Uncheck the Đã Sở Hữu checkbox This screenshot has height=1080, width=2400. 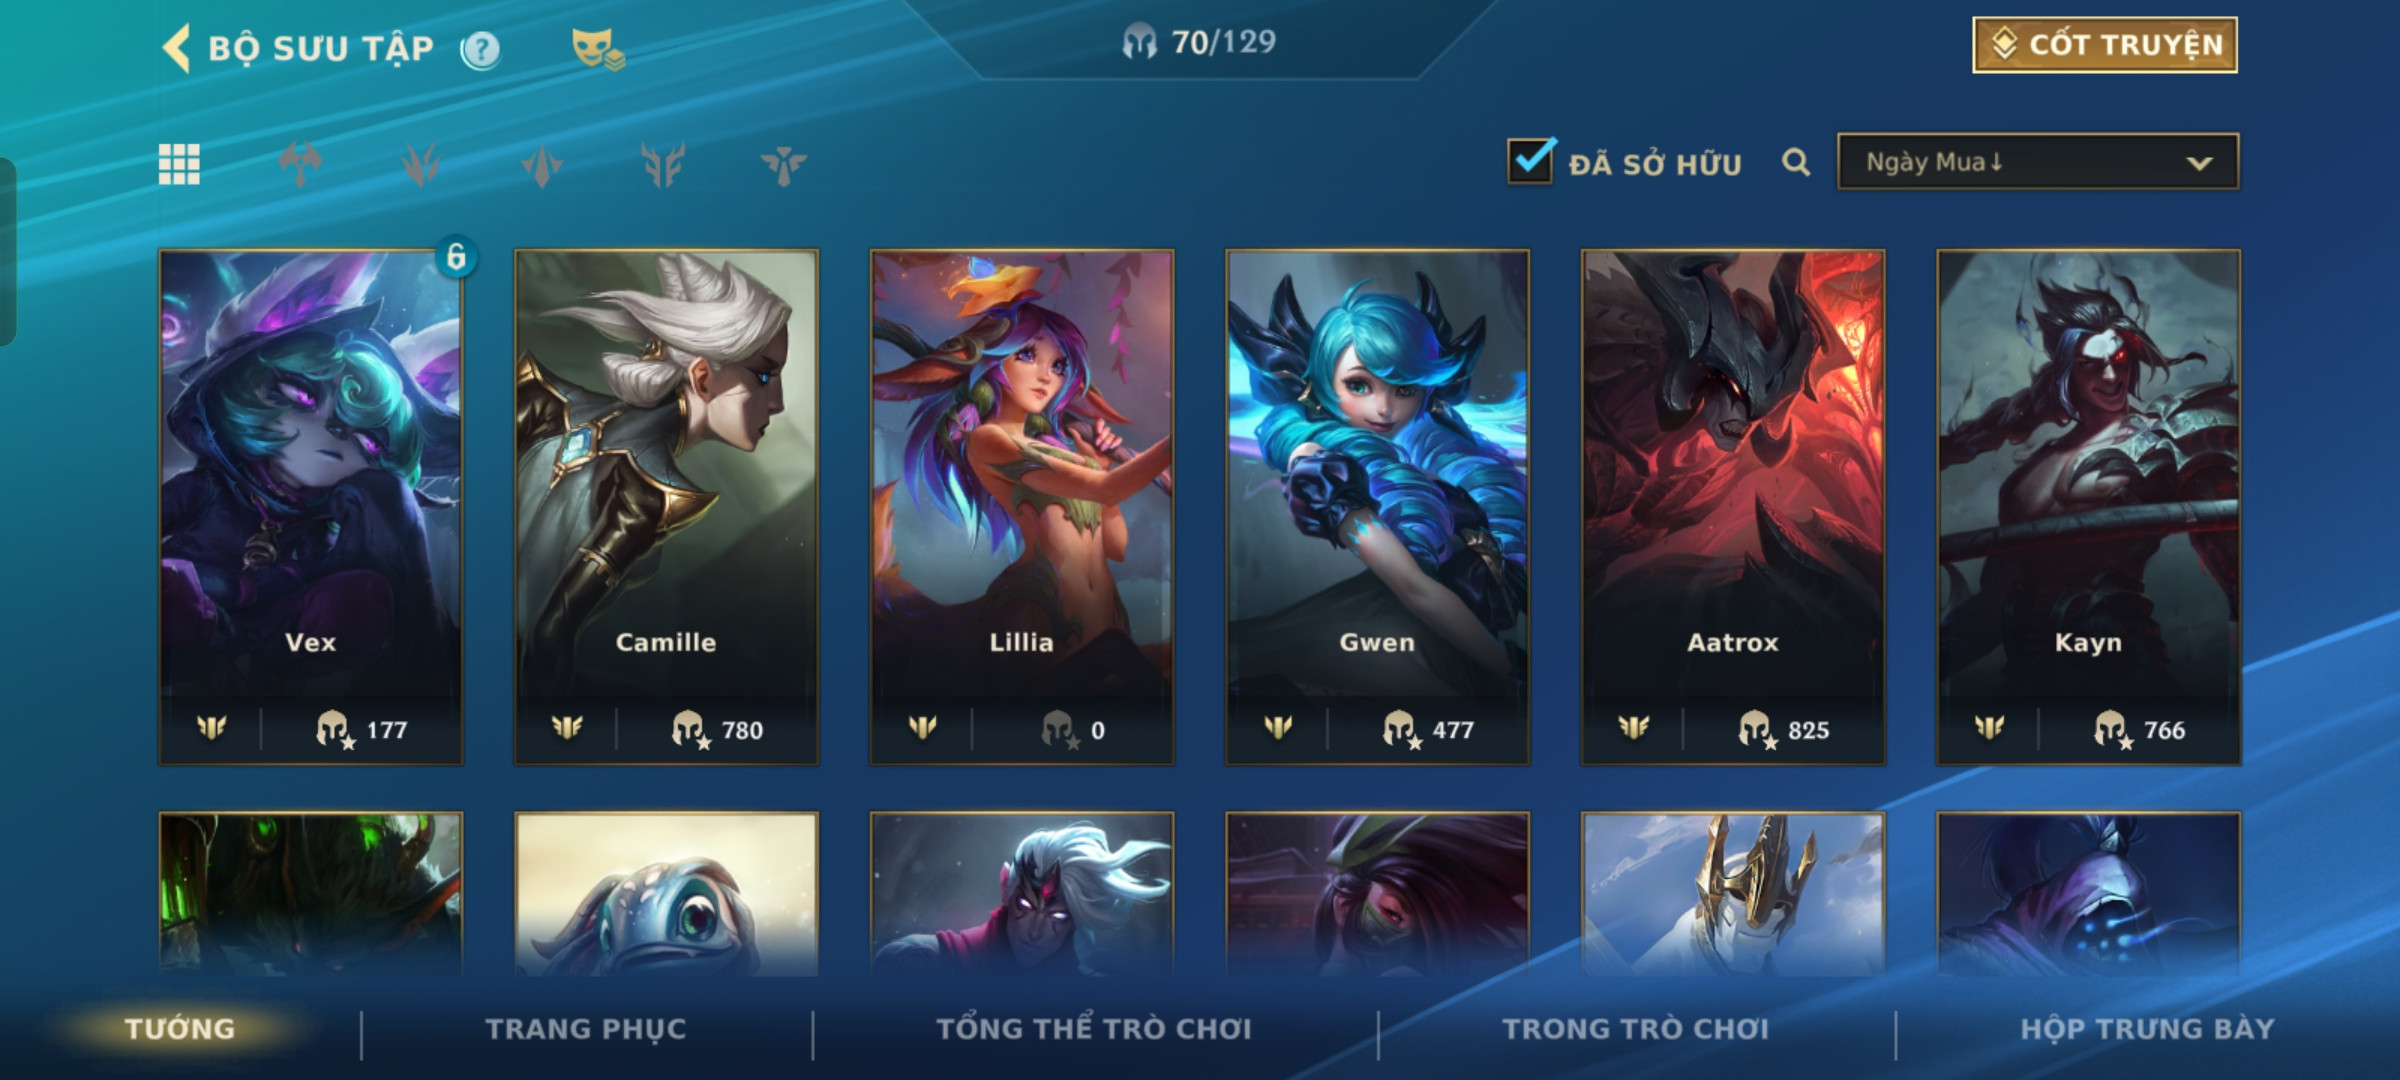coord(1531,160)
